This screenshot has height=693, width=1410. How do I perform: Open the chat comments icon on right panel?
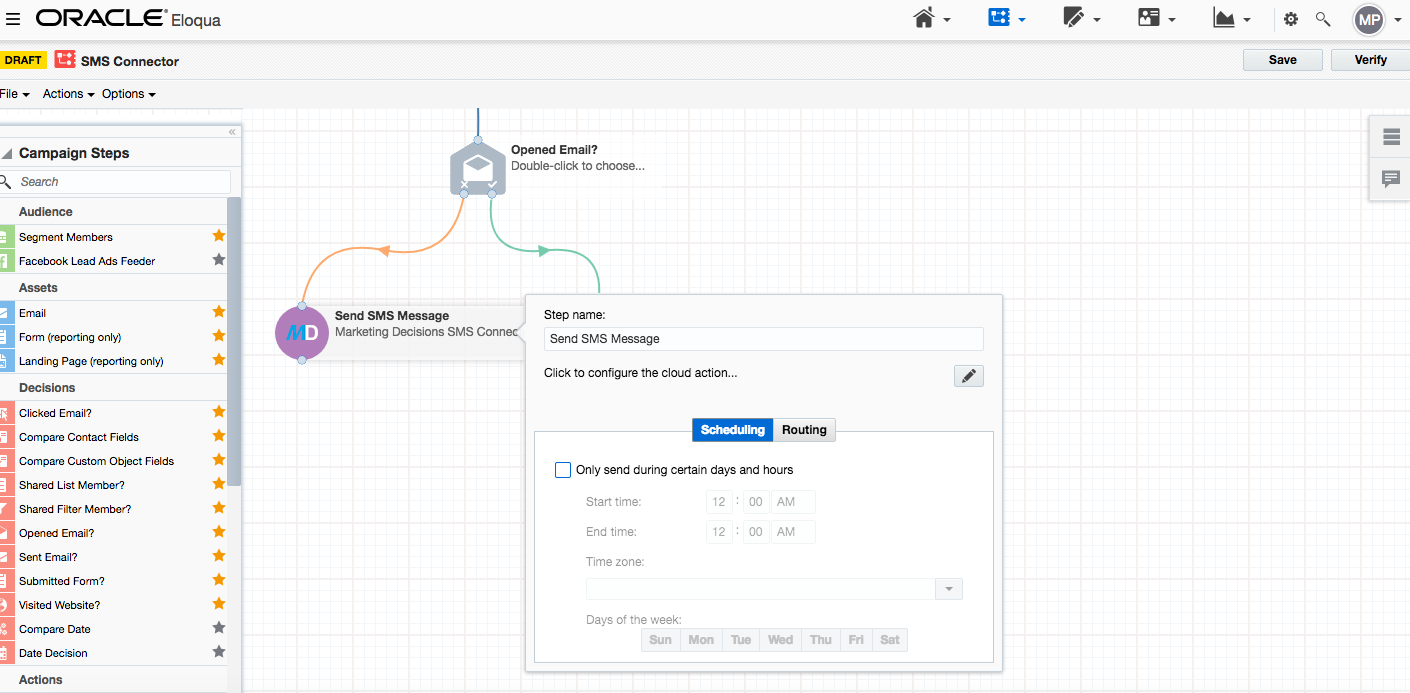pyautogui.click(x=1390, y=179)
